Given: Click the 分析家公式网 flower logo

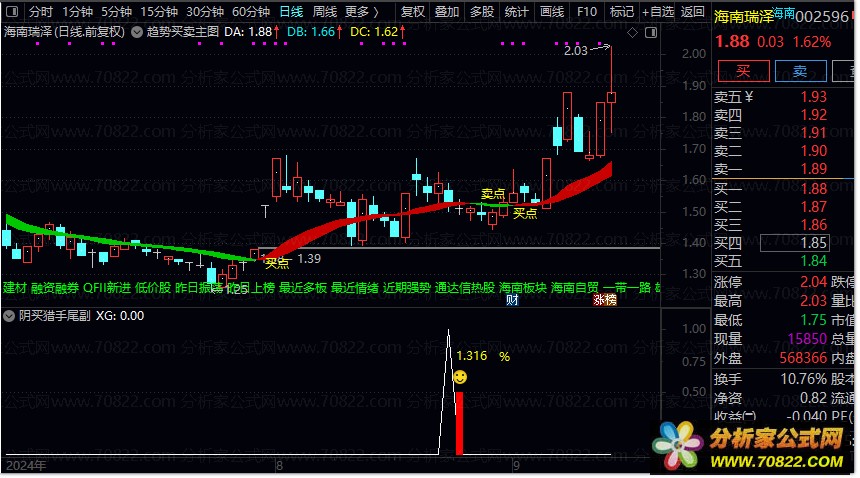Looking at the screenshot, I should [677, 445].
